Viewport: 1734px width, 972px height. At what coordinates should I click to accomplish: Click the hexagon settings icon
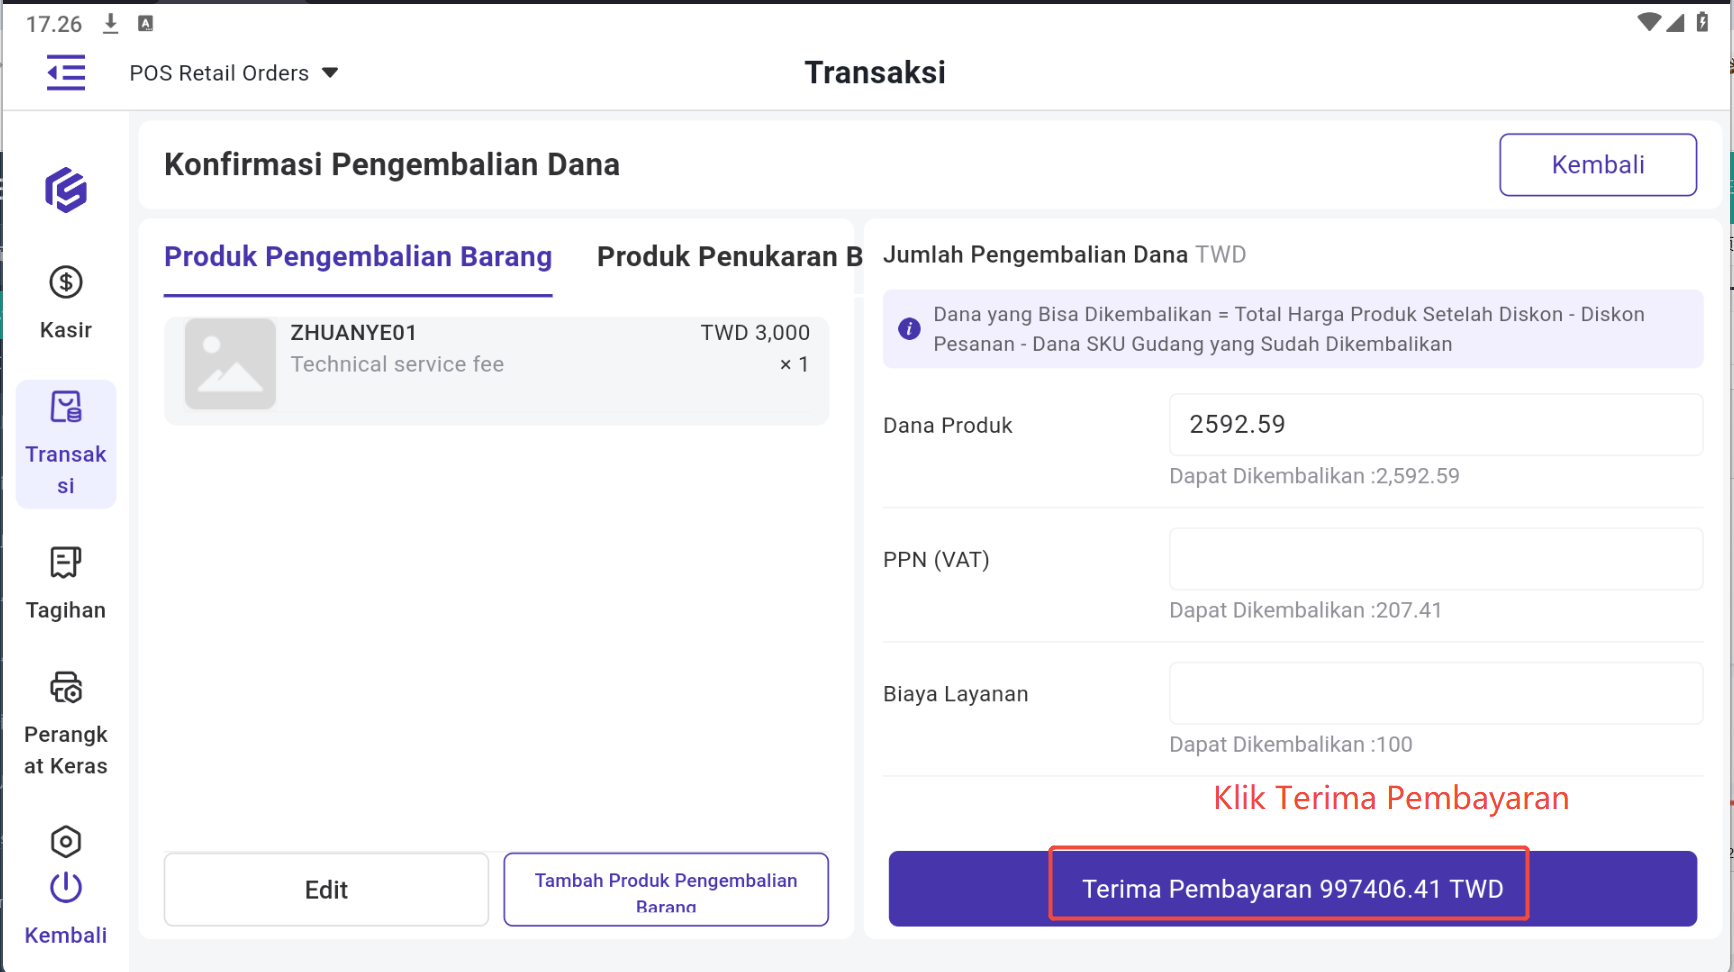[x=66, y=841]
